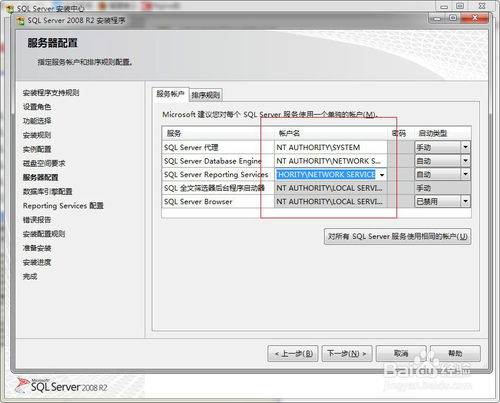Select 设置角色 step in sidebar
Viewport: 500px width, 403px height.
click(x=37, y=107)
